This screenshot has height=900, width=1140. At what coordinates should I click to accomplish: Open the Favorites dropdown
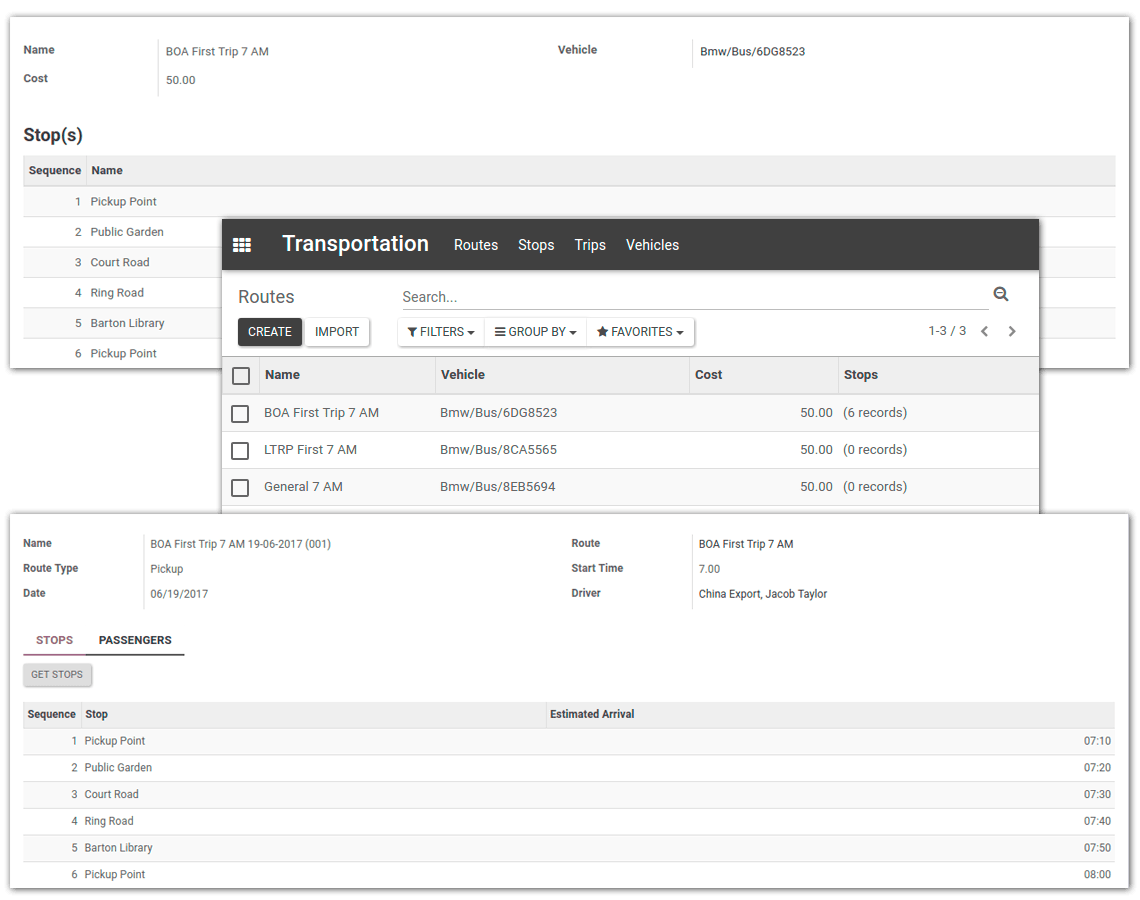tap(640, 331)
